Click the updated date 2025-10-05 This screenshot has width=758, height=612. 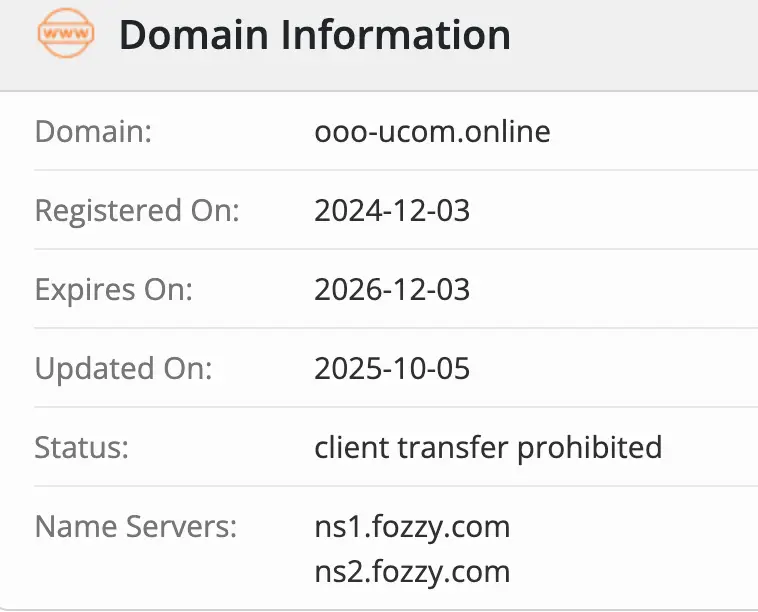click(392, 368)
